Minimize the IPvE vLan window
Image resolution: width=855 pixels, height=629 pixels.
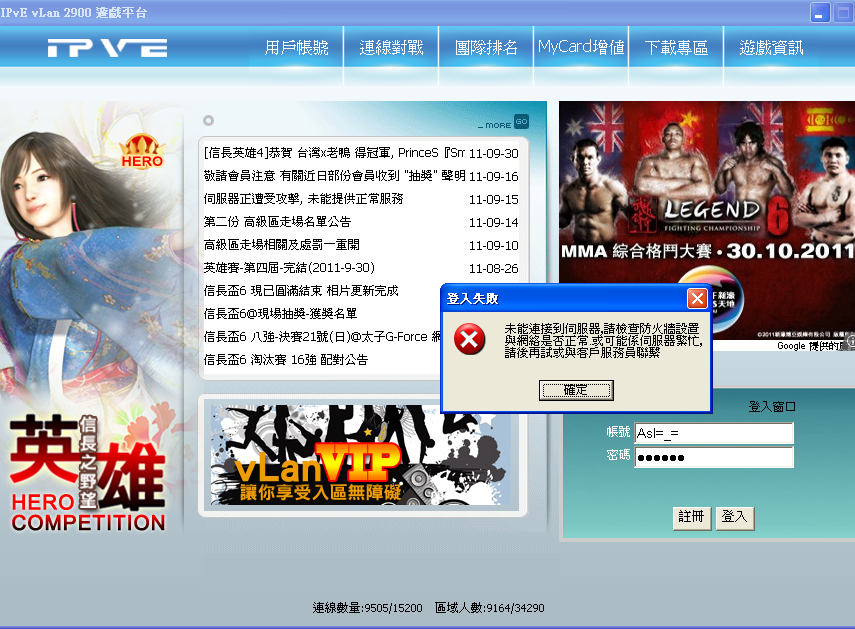coord(820,13)
